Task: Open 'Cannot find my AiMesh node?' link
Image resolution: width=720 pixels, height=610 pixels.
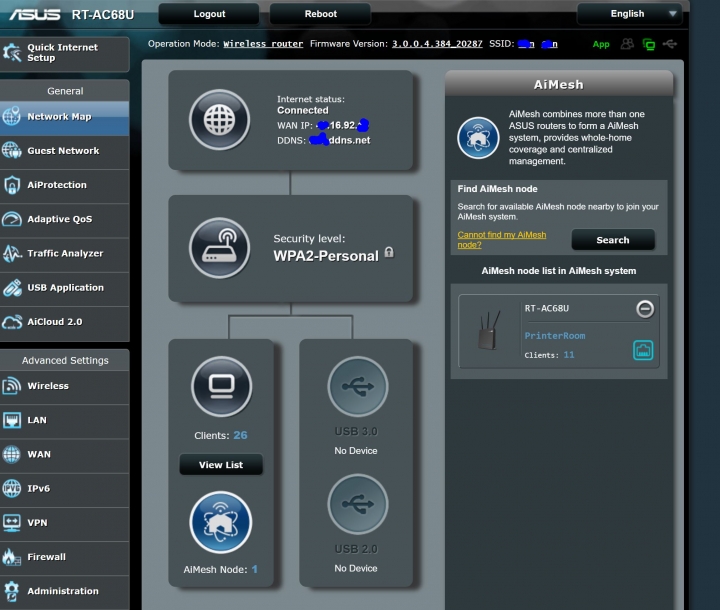Action: [x=501, y=239]
